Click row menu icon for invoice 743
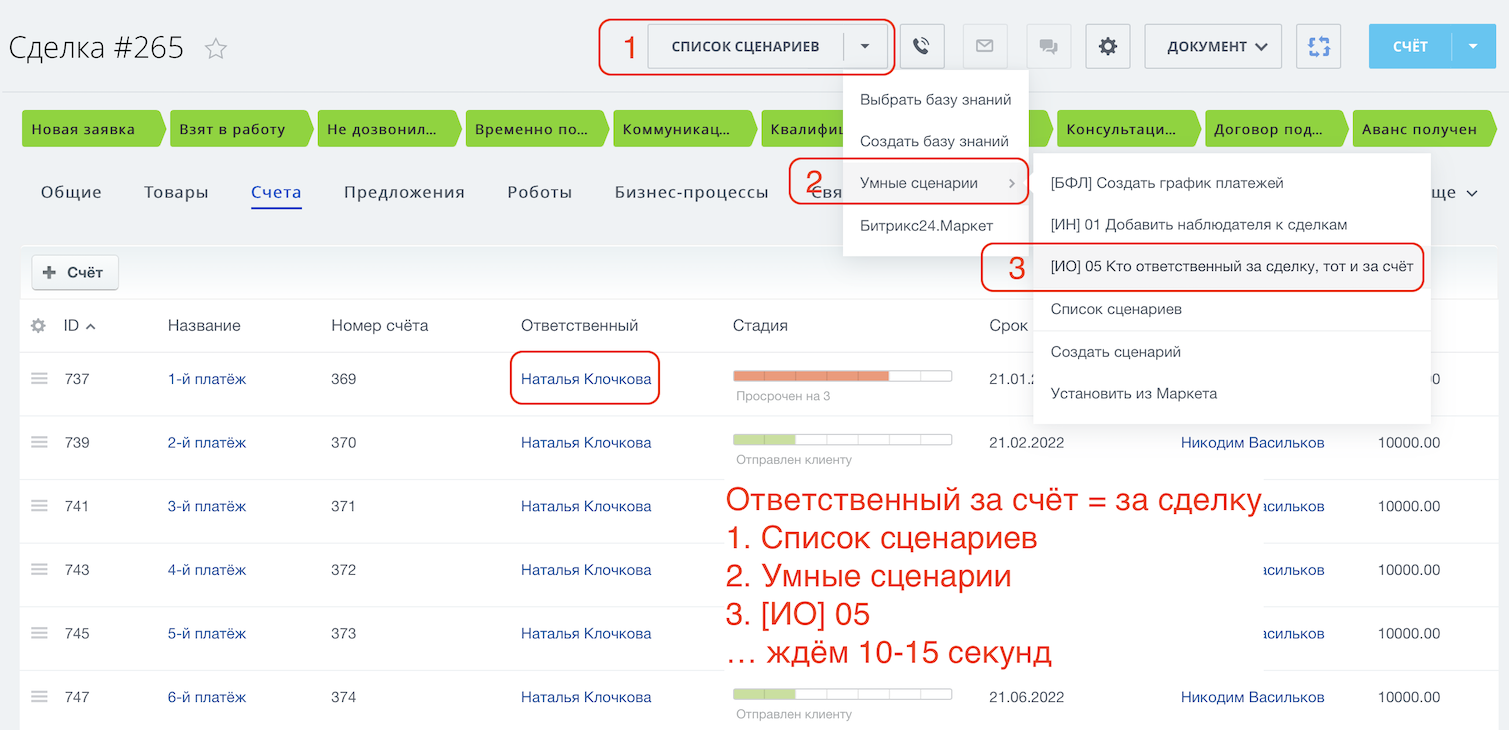This screenshot has width=1509, height=730. point(39,569)
